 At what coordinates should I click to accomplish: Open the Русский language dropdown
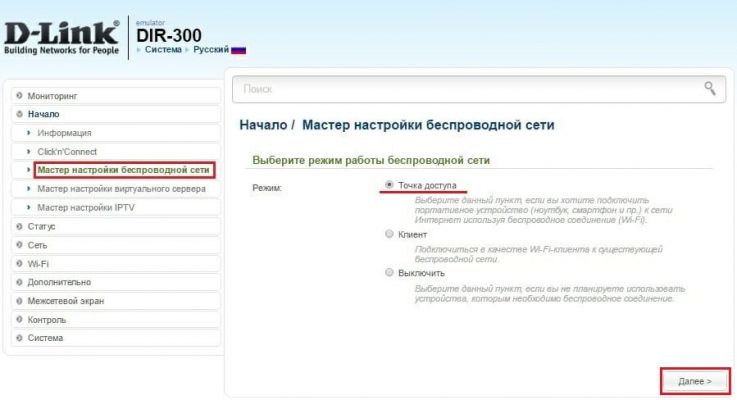tap(211, 50)
